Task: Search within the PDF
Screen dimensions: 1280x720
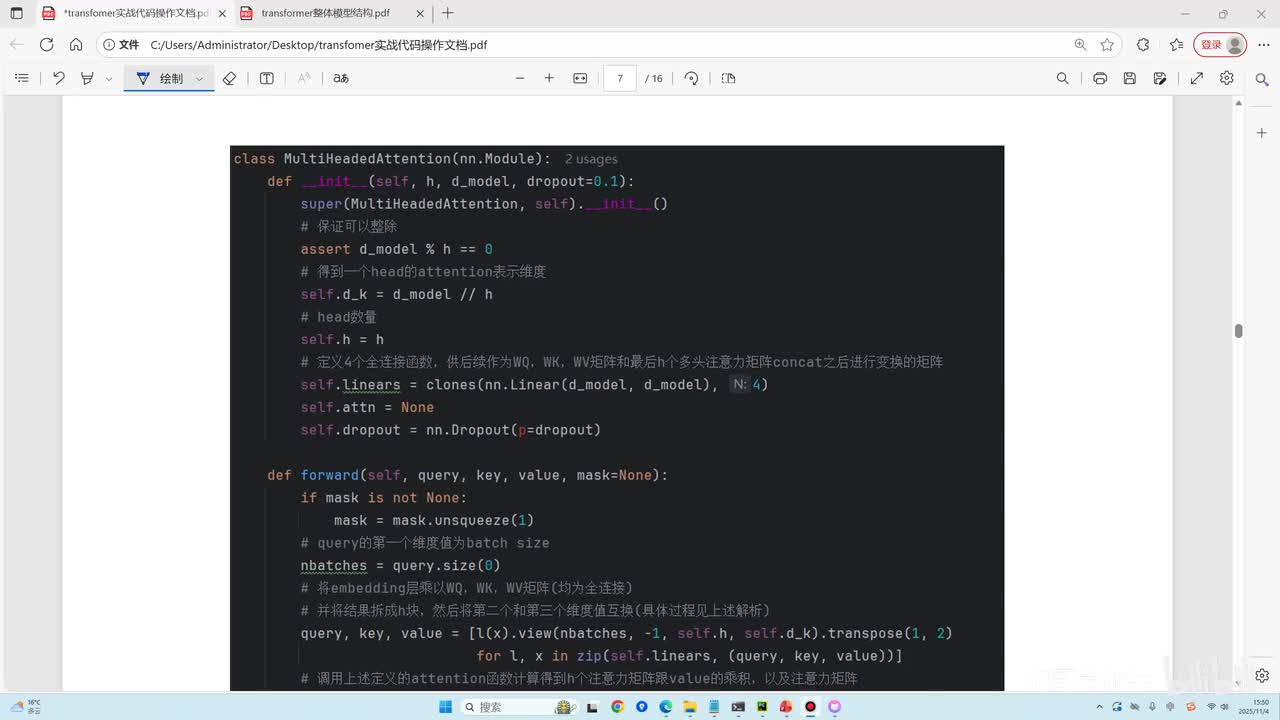Action: tap(1063, 78)
